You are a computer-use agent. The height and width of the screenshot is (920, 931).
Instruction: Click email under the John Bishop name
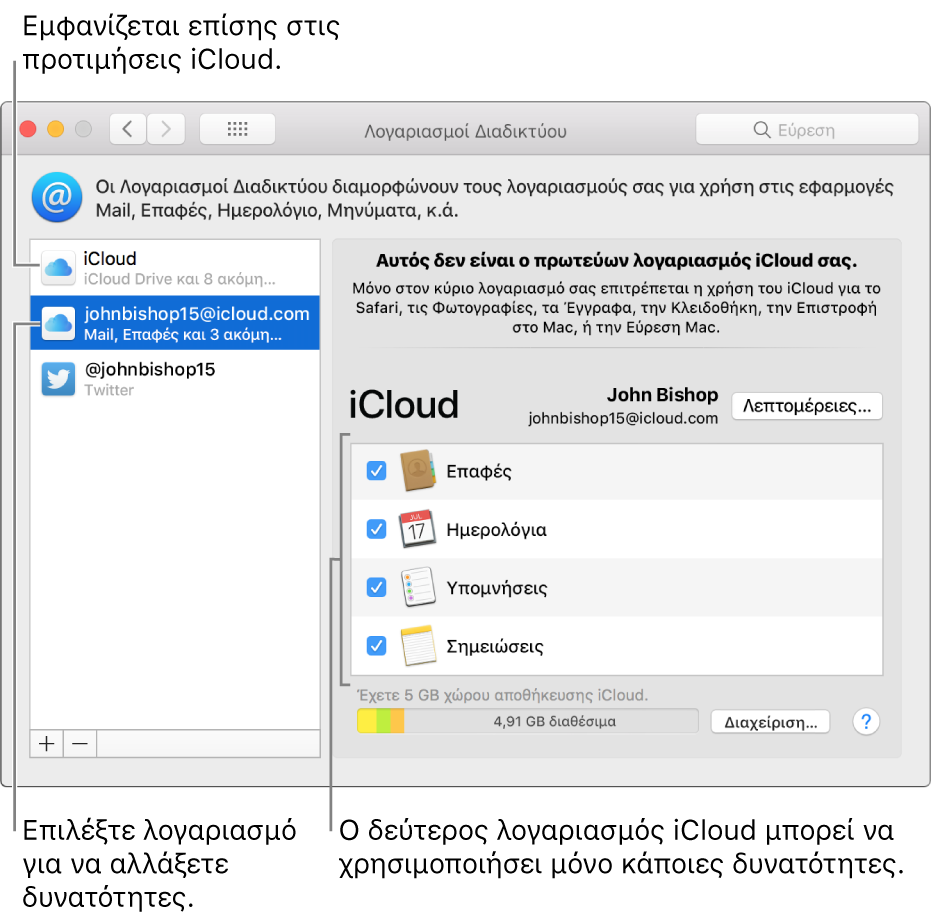pyautogui.click(x=623, y=418)
